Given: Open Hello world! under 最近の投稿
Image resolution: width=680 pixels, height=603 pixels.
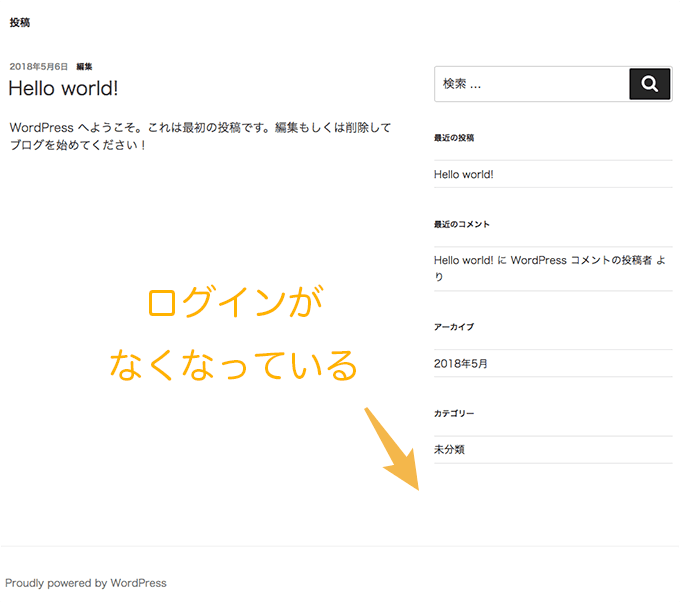Looking at the screenshot, I should 464,174.
